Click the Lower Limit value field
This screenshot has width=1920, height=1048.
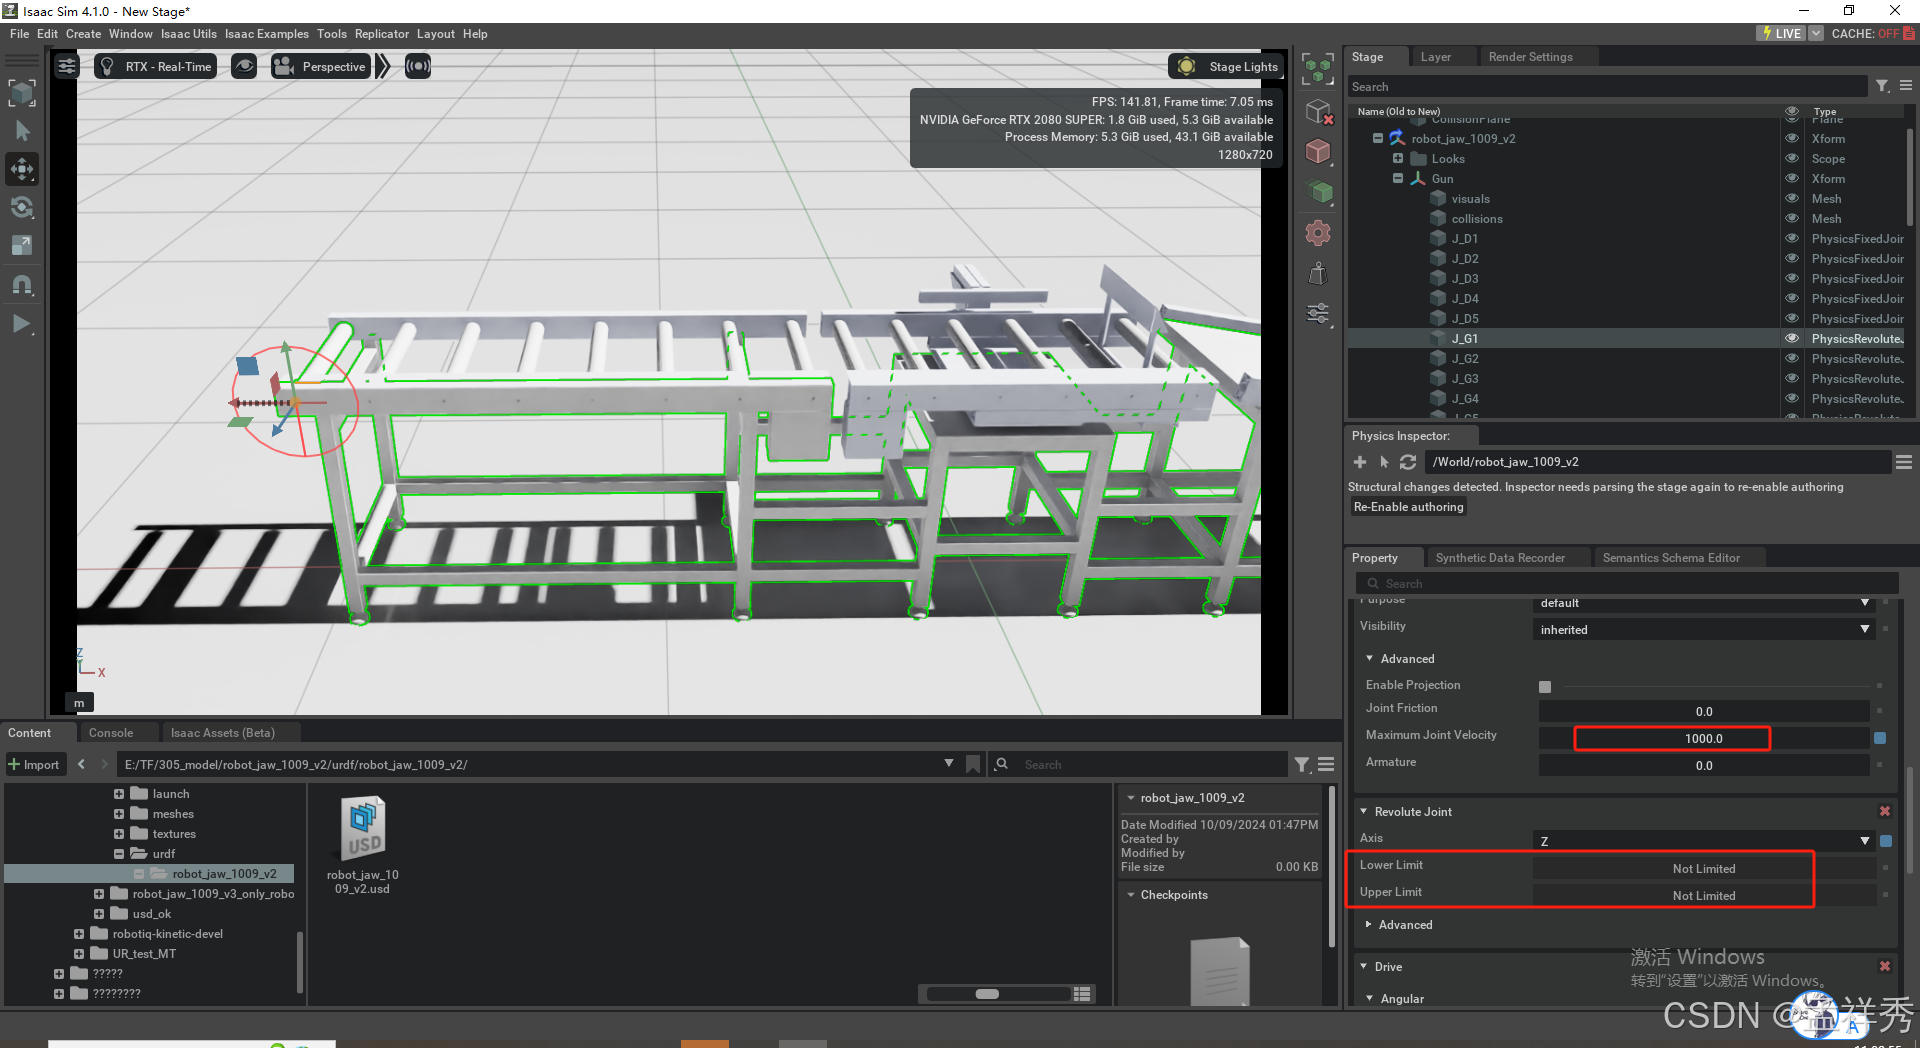pos(1704,868)
